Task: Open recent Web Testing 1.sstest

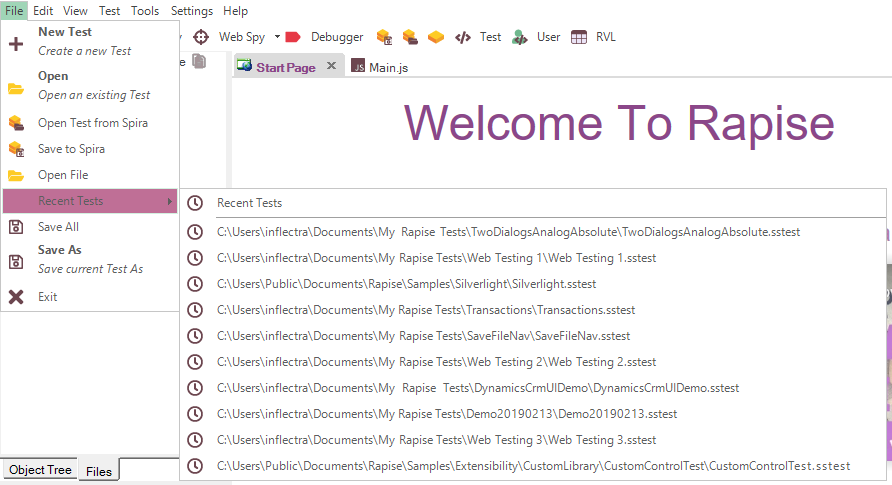Action: [x=533, y=258]
